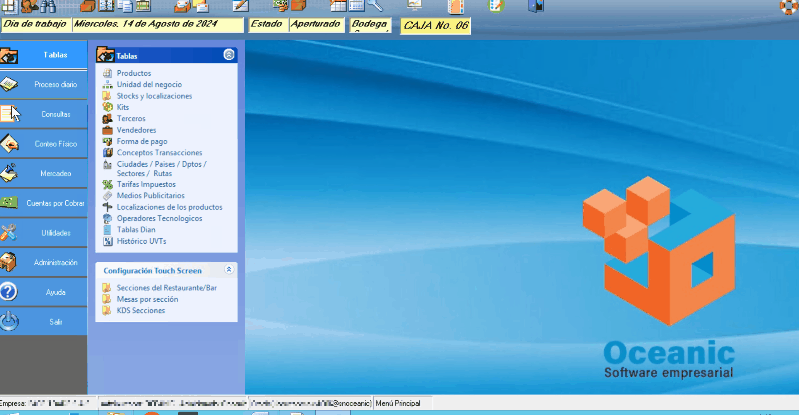Open the Forma de pago table
The height and width of the screenshot is (415, 799).
tap(141, 141)
